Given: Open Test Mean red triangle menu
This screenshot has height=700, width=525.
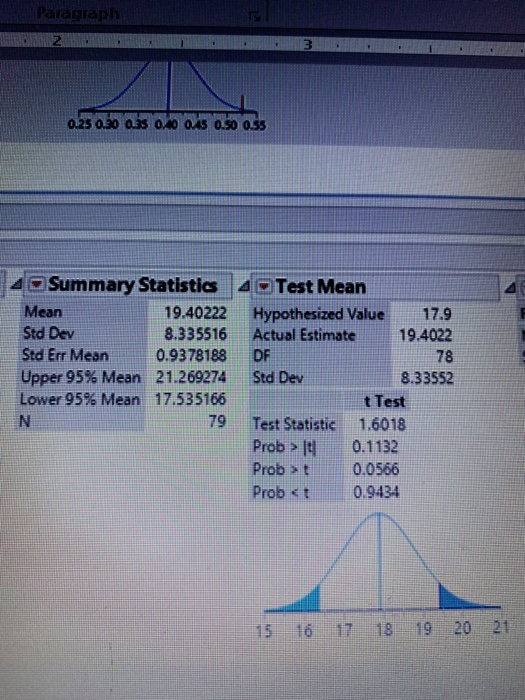Looking at the screenshot, I should 264,286.
